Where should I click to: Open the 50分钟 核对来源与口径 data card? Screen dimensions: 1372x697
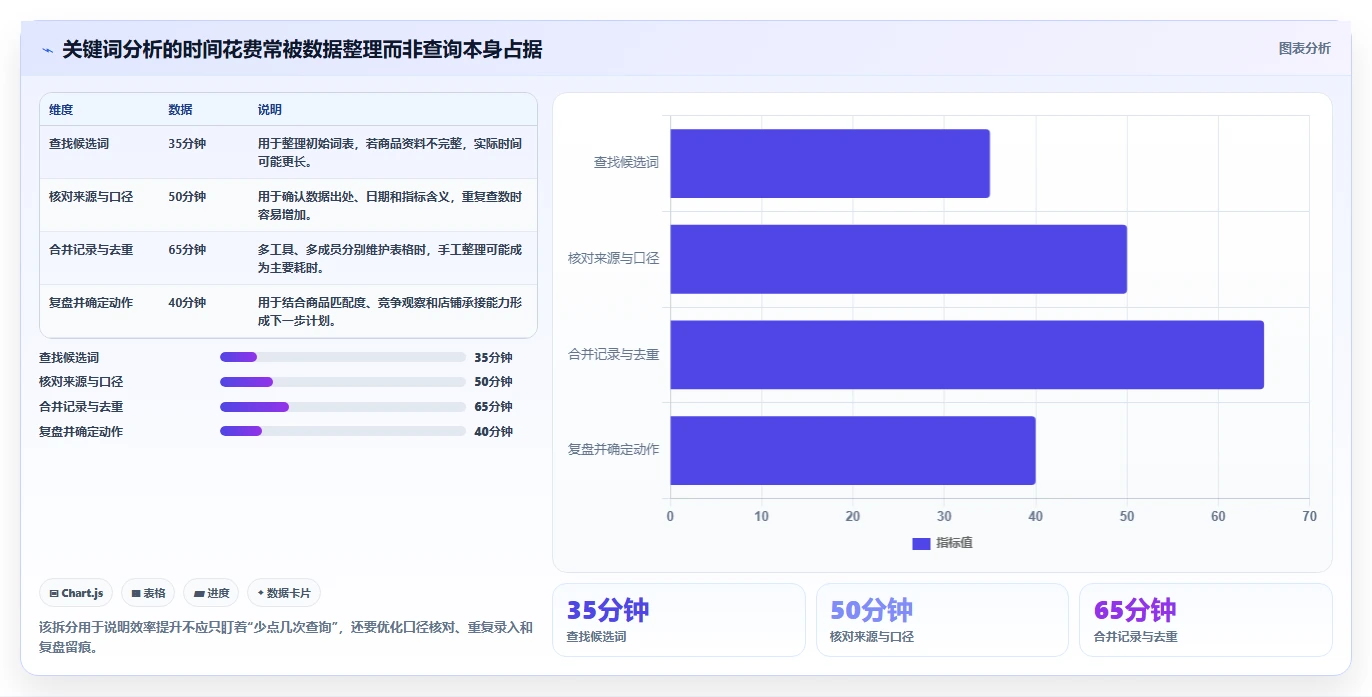pos(942,620)
